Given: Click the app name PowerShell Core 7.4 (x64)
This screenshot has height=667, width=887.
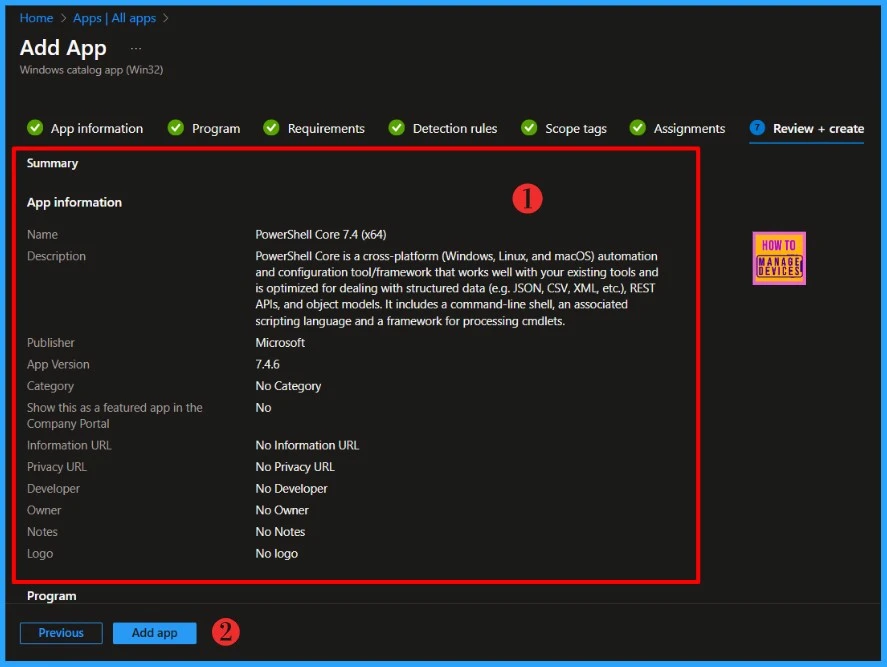Looking at the screenshot, I should pyautogui.click(x=321, y=234).
